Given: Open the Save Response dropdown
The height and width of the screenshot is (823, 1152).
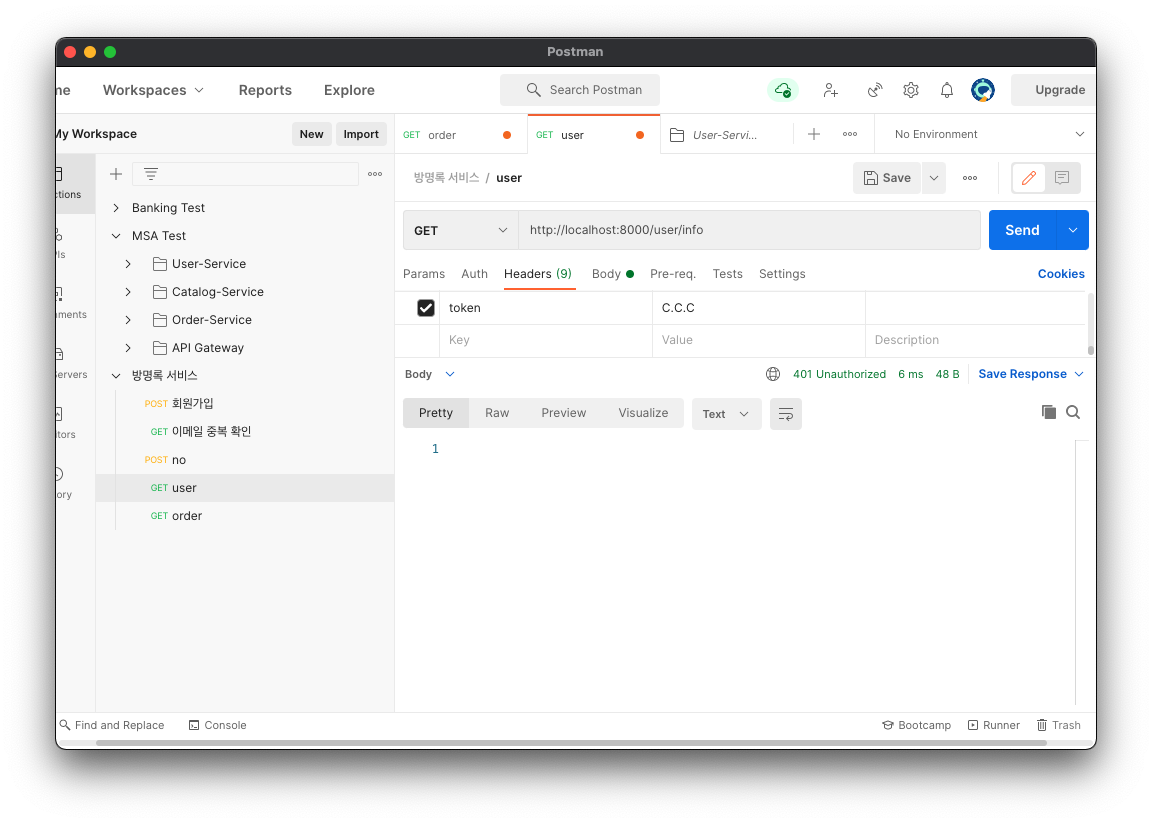Looking at the screenshot, I should (x=1031, y=374).
